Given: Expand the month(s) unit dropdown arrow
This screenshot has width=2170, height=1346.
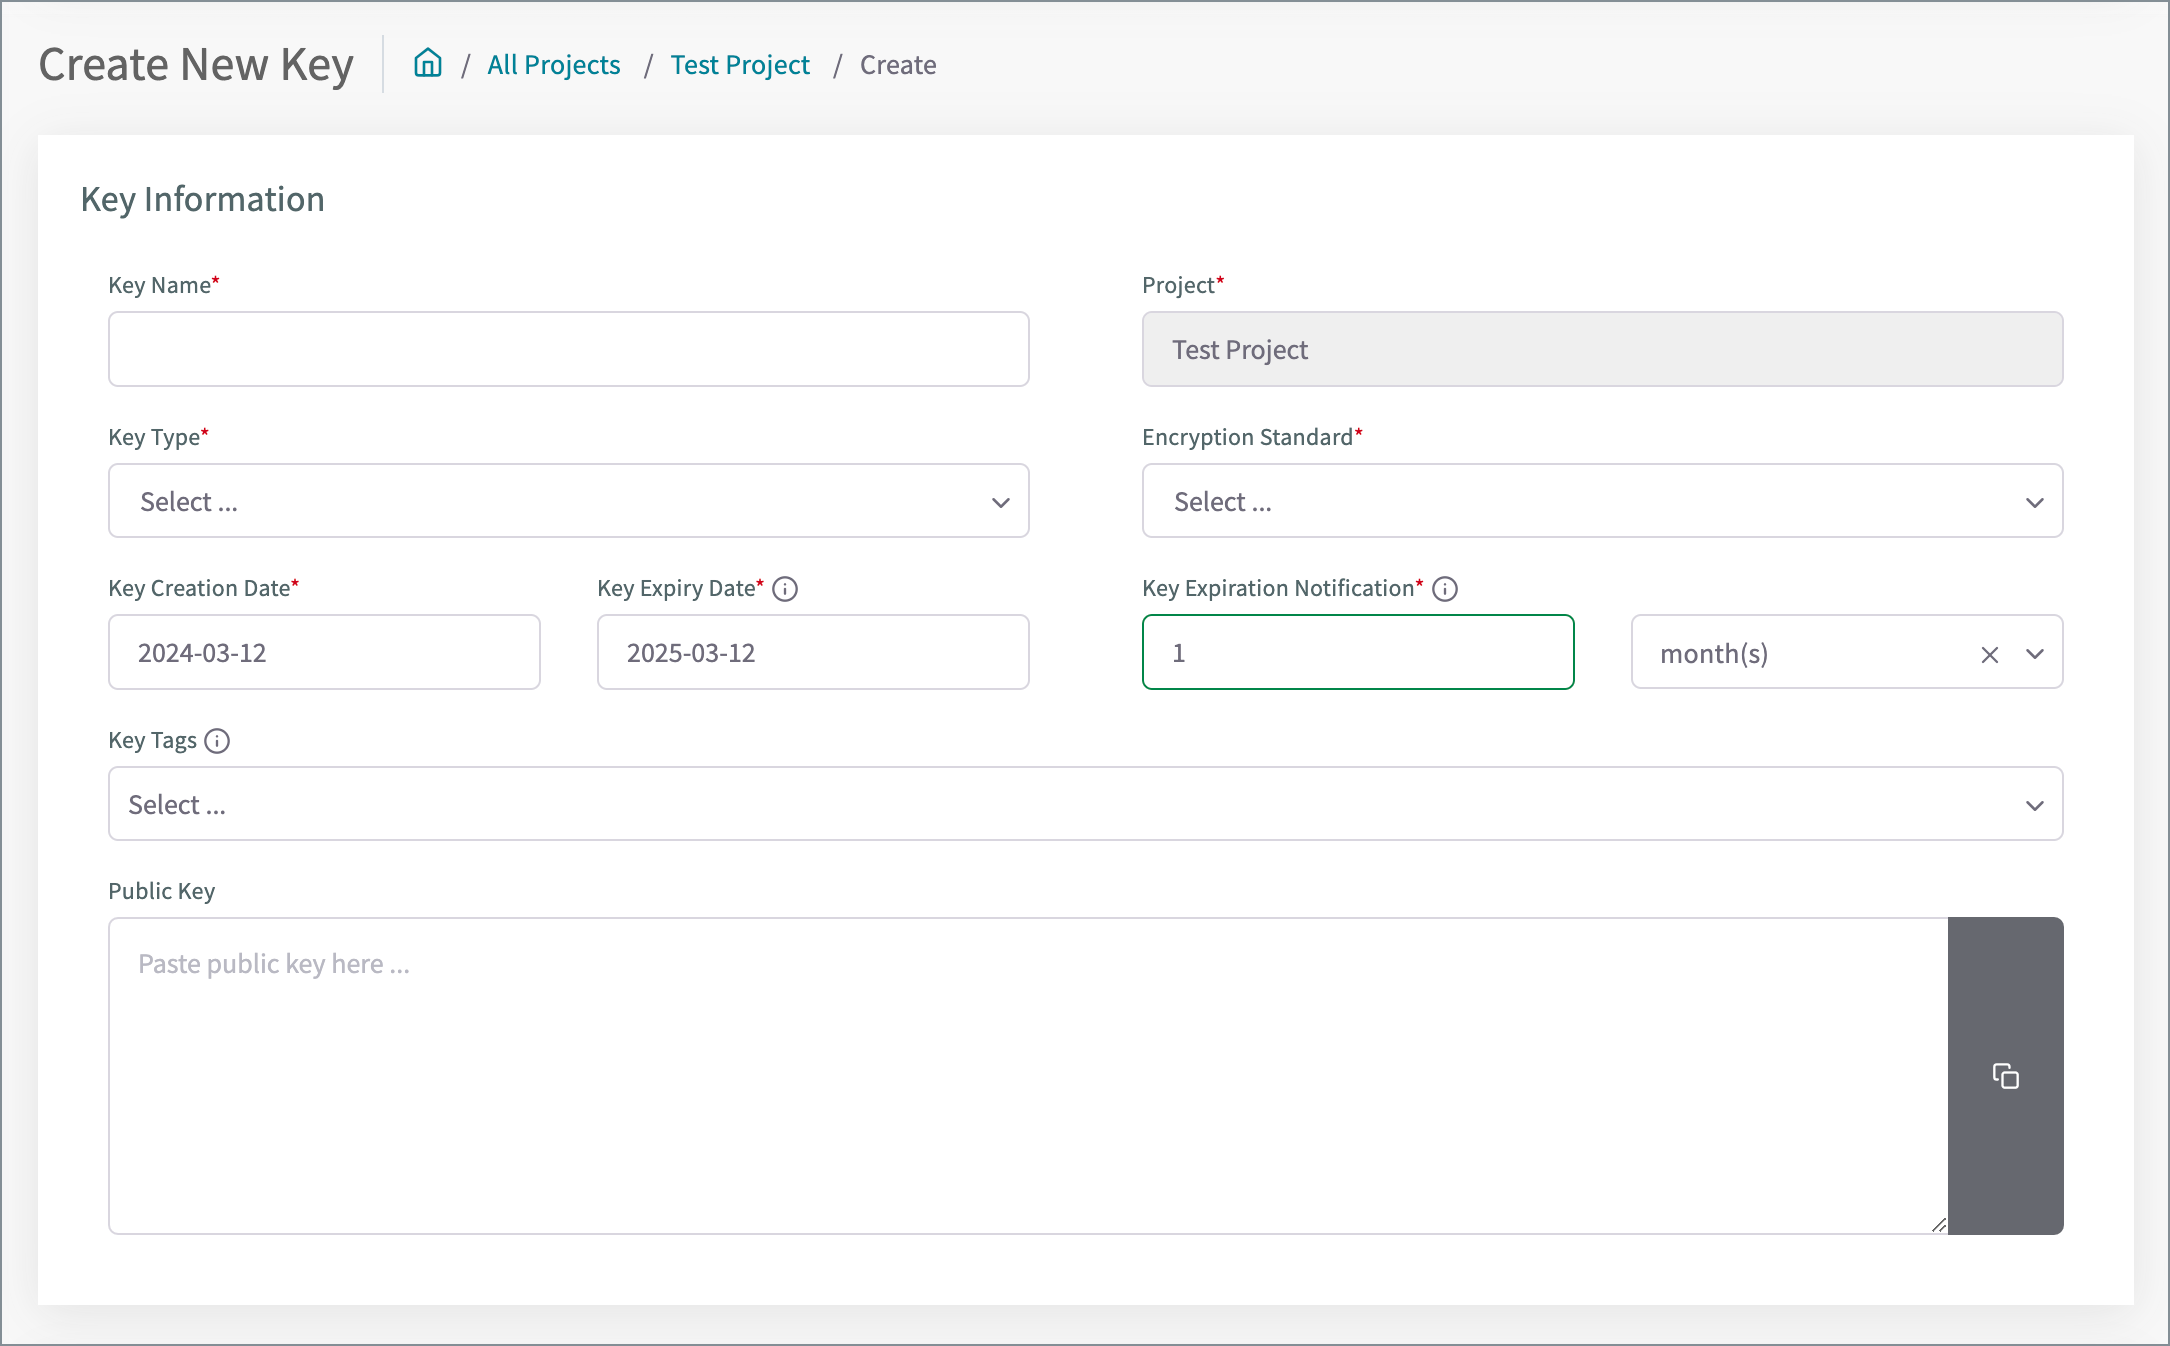Looking at the screenshot, I should [2035, 654].
